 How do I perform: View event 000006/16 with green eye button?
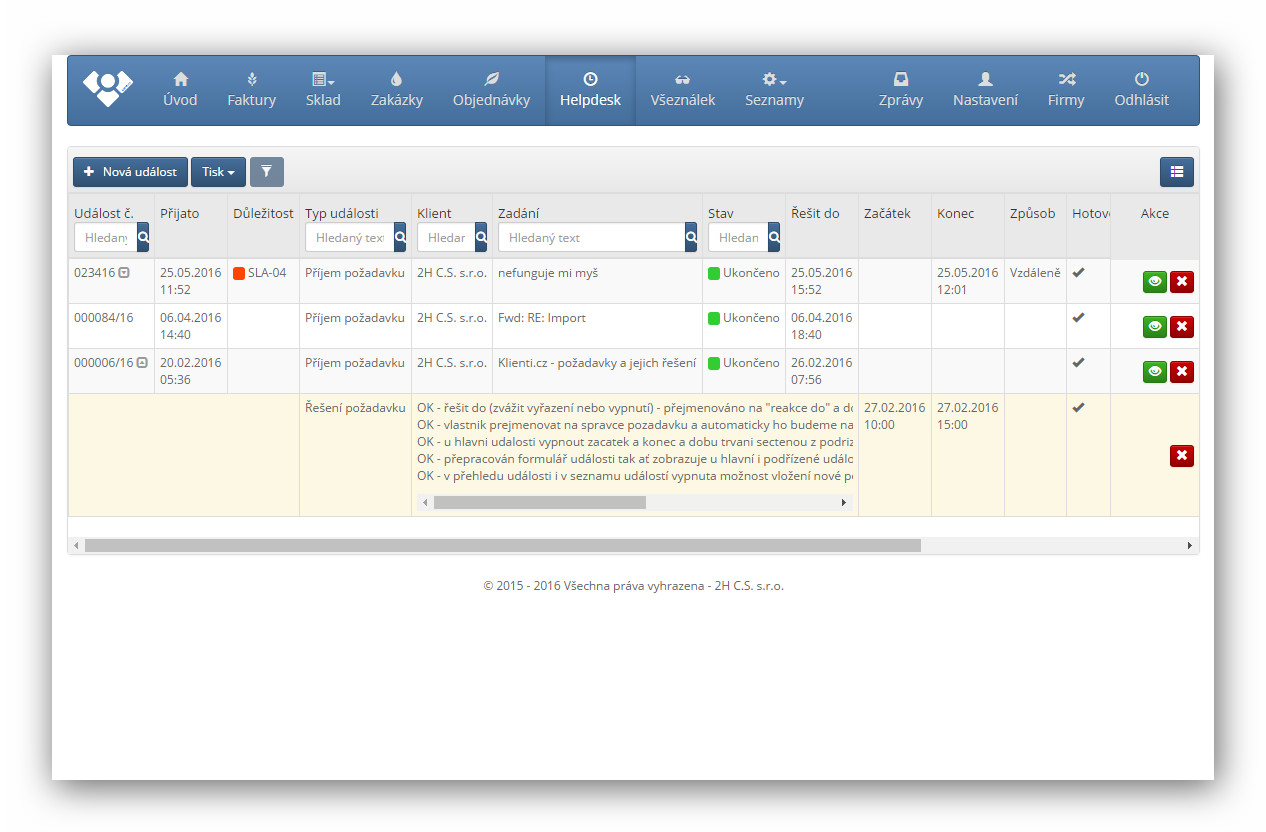1154,372
